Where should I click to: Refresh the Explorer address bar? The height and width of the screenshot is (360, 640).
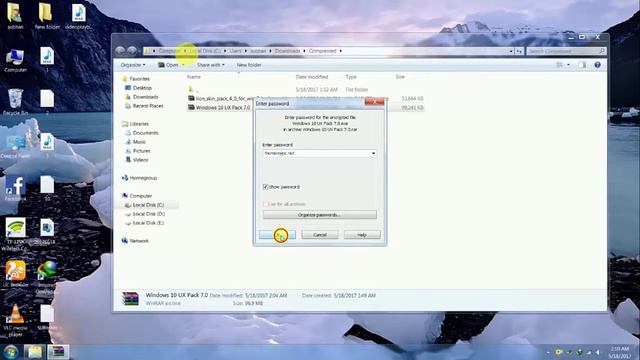coord(519,51)
